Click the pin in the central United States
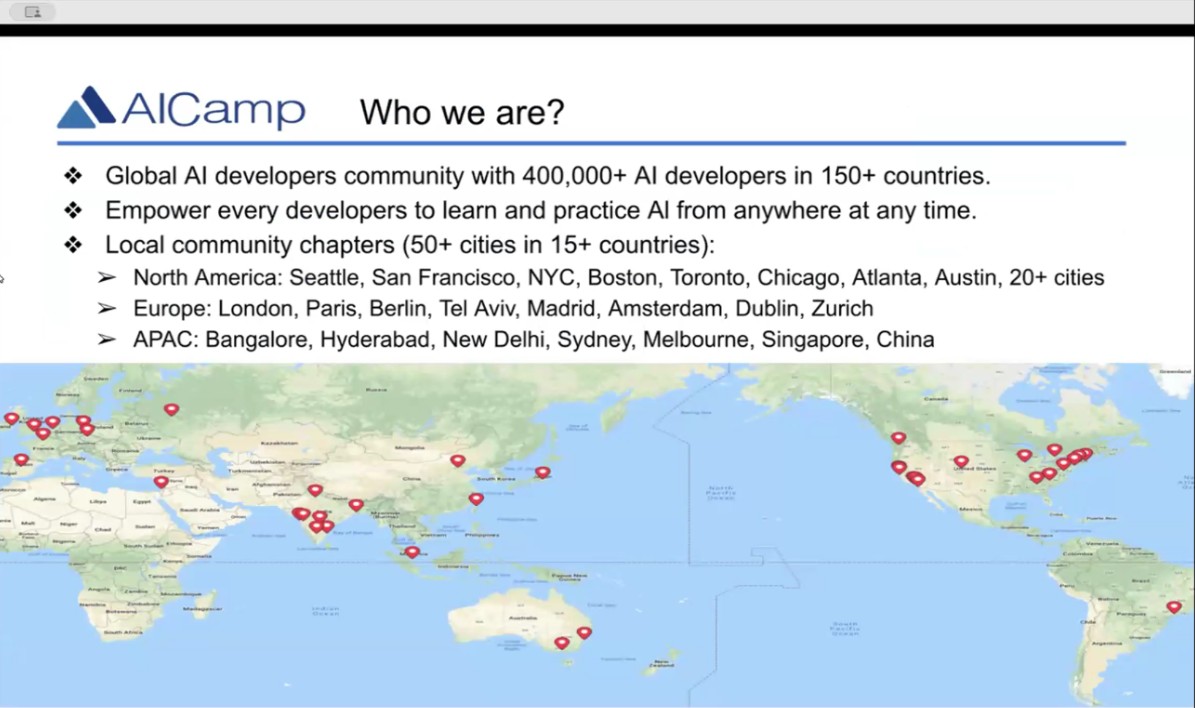This screenshot has height=708, width=1195. tap(961, 461)
